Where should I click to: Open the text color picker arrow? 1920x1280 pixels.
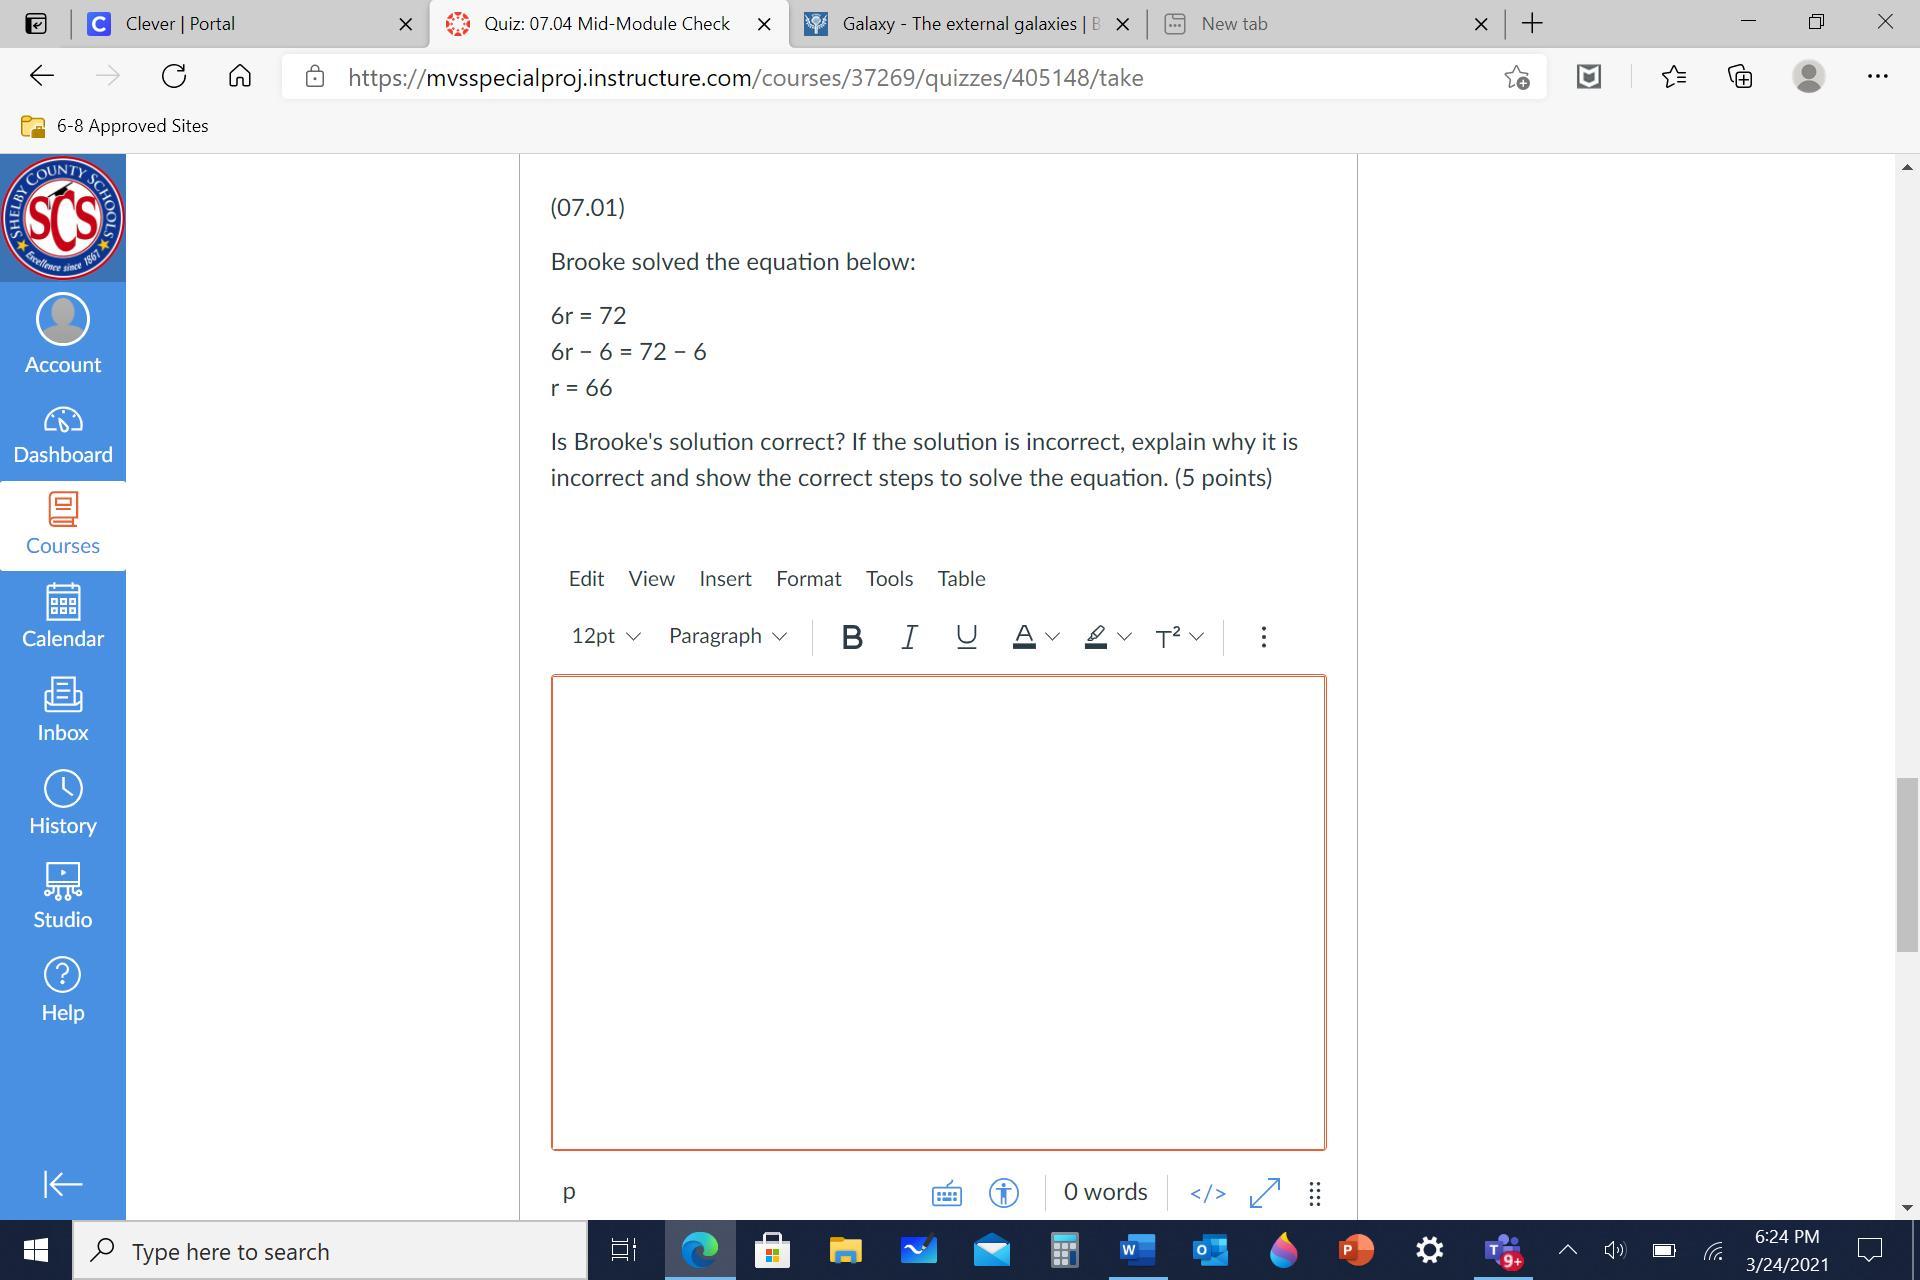click(1052, 637)
